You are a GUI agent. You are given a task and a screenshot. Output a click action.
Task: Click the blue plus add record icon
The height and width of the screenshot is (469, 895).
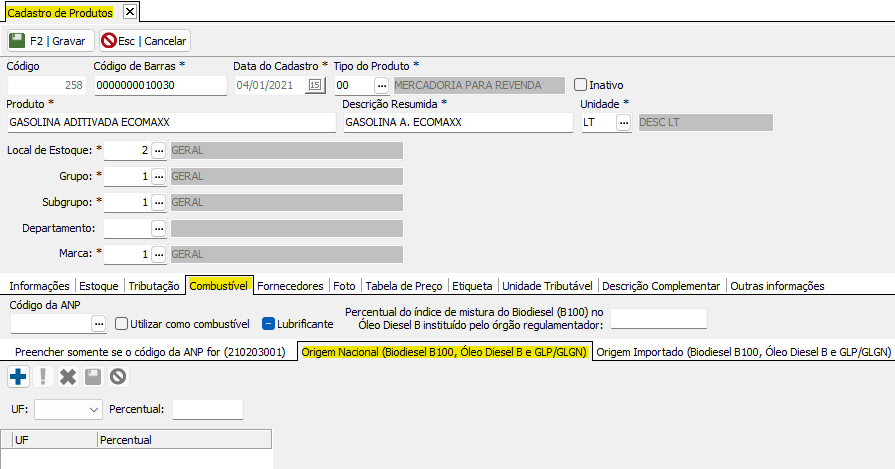pyautogui.click(x=18, y=377)
